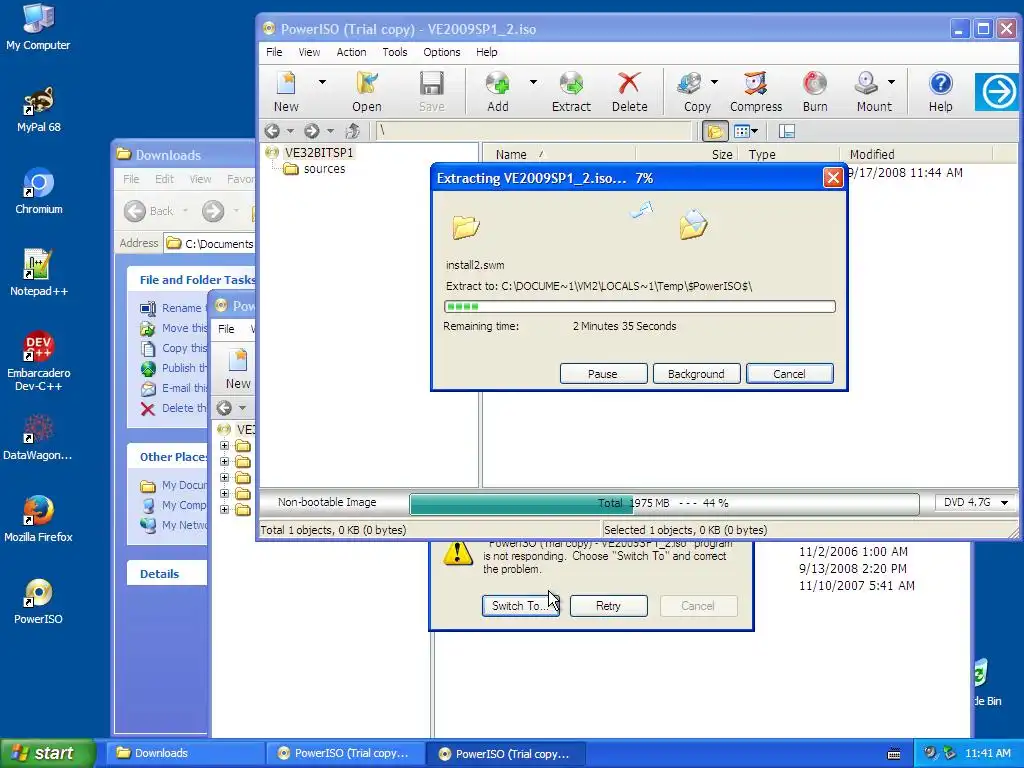
Task: Click the Non-bootable Image status label
Action: click(327, 502)
